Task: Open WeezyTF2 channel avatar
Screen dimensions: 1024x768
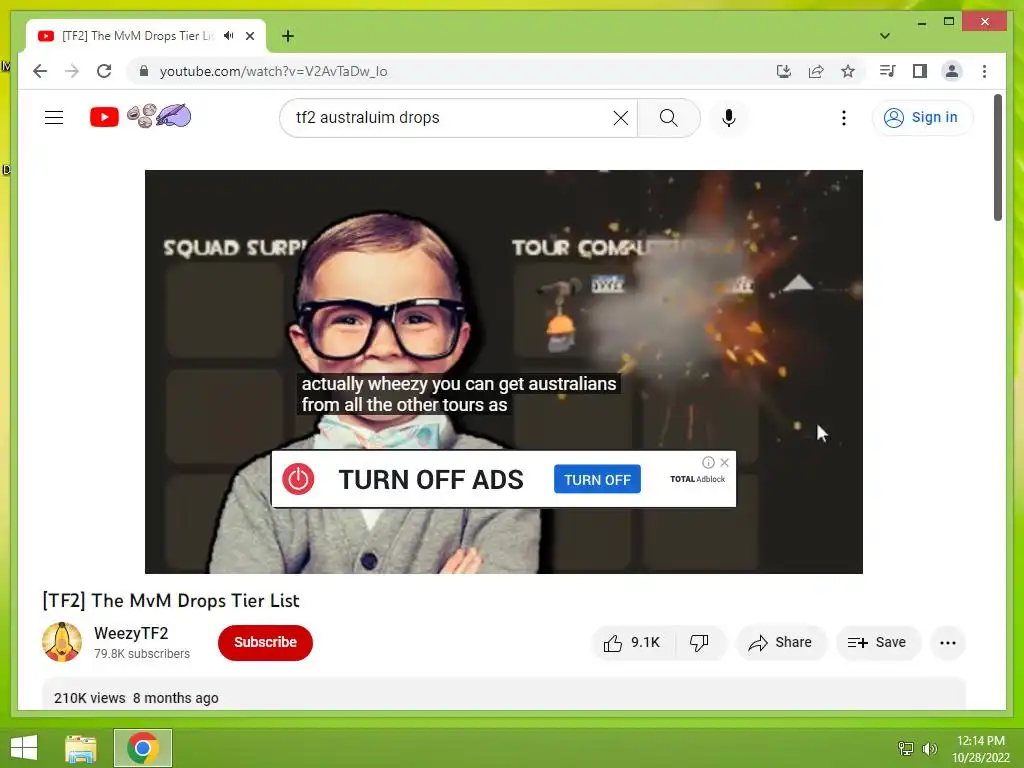Action: (62, 642)
